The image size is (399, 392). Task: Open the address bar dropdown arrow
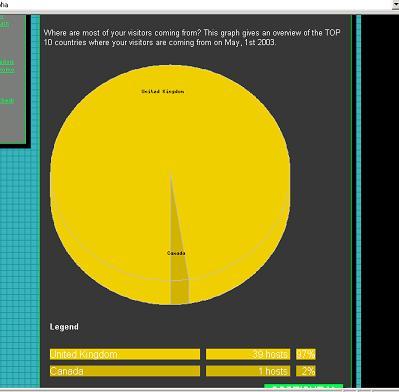pos(396,4)
